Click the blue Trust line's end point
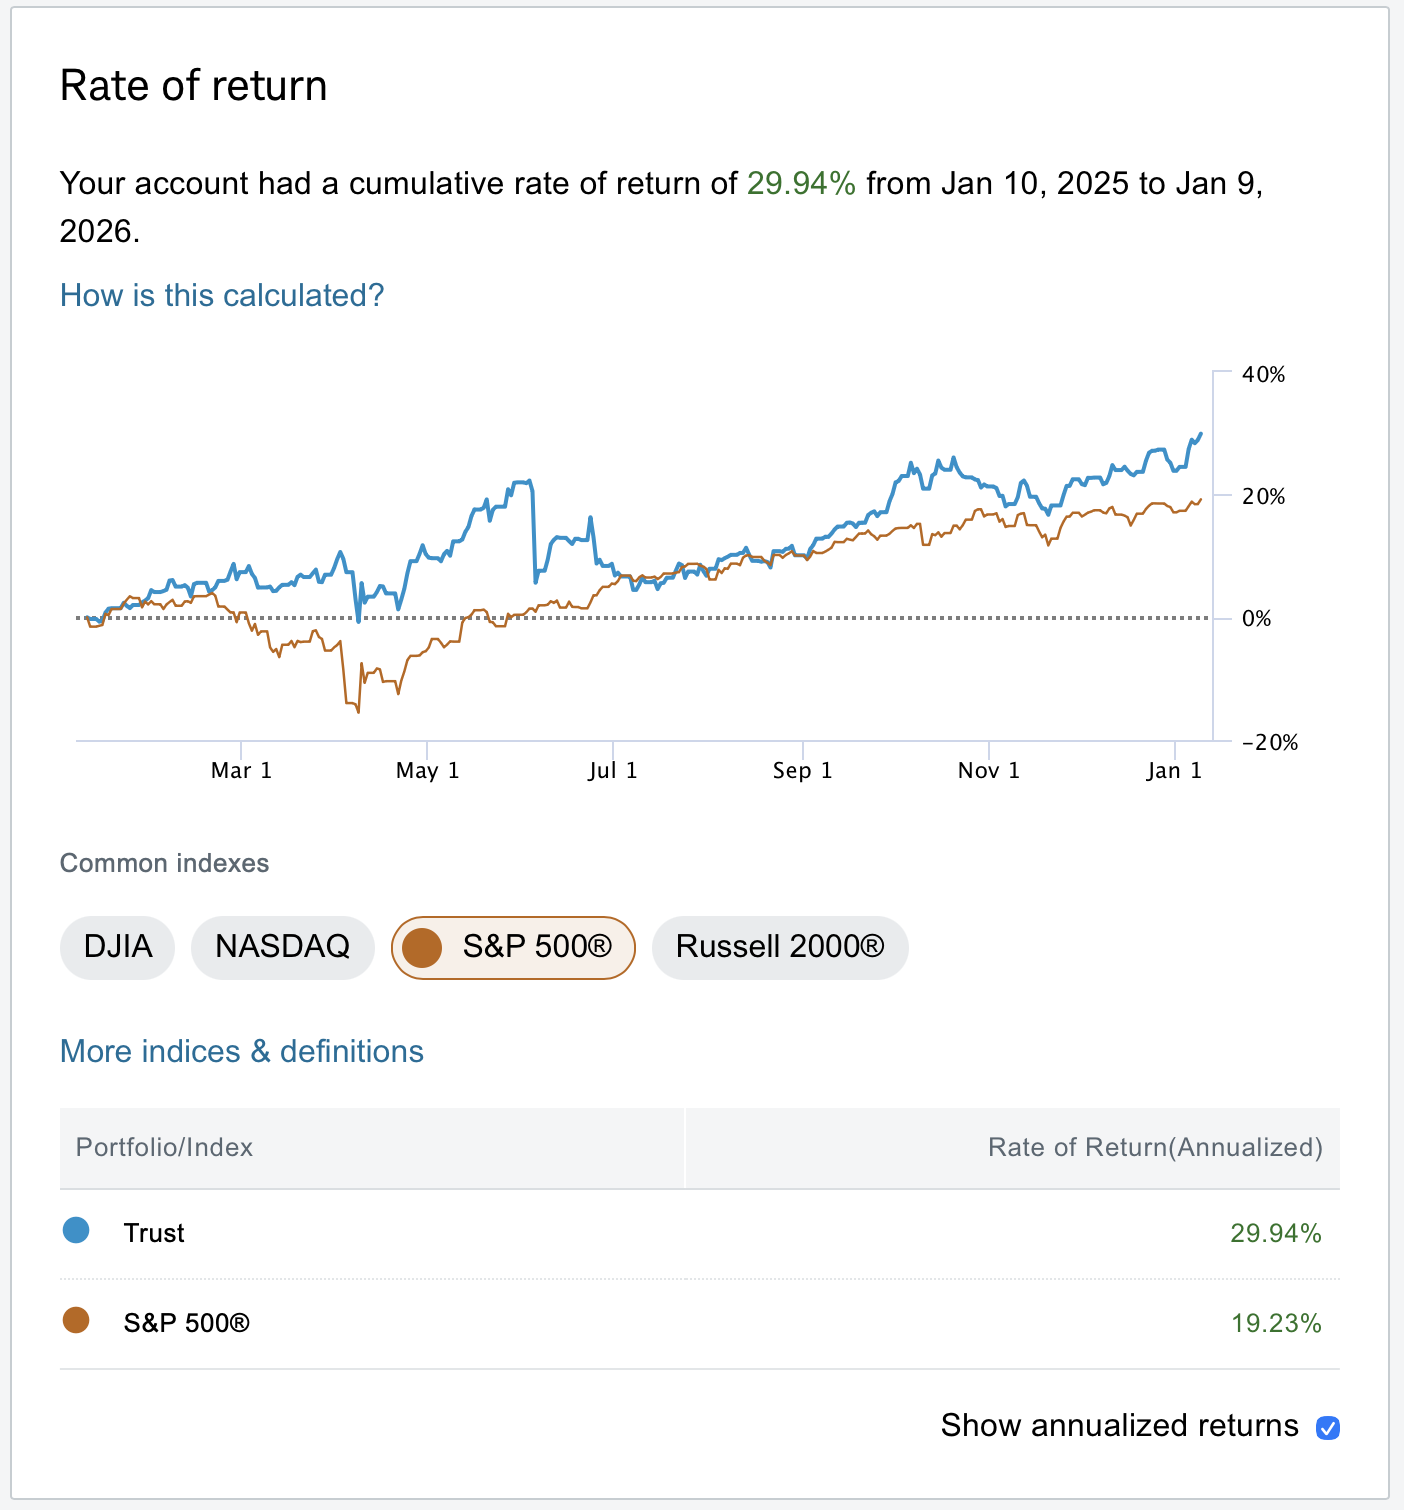The image size is (1404, 1510). point(1200,435)
